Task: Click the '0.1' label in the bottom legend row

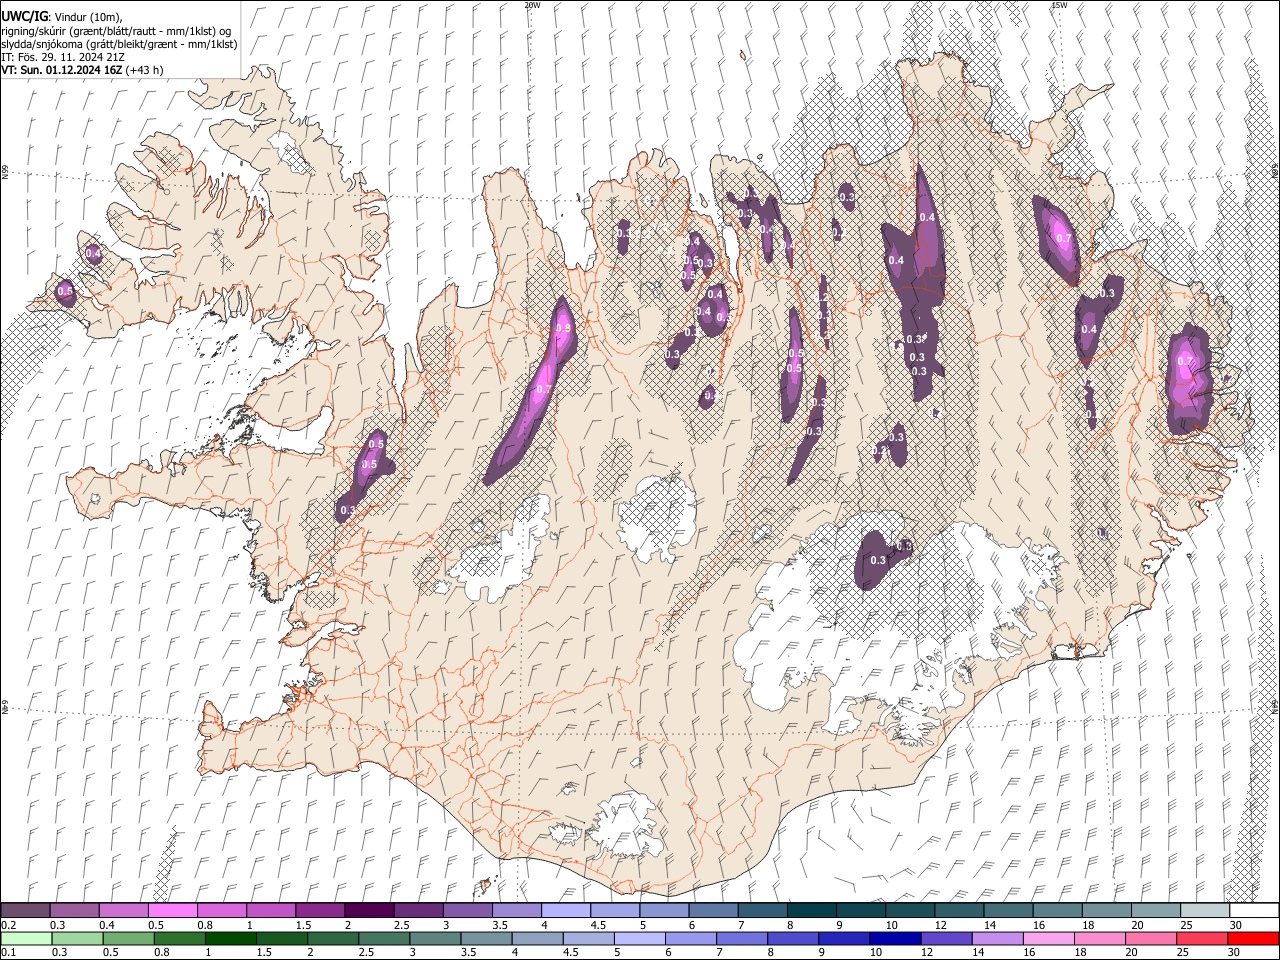Action: (8, 952)
